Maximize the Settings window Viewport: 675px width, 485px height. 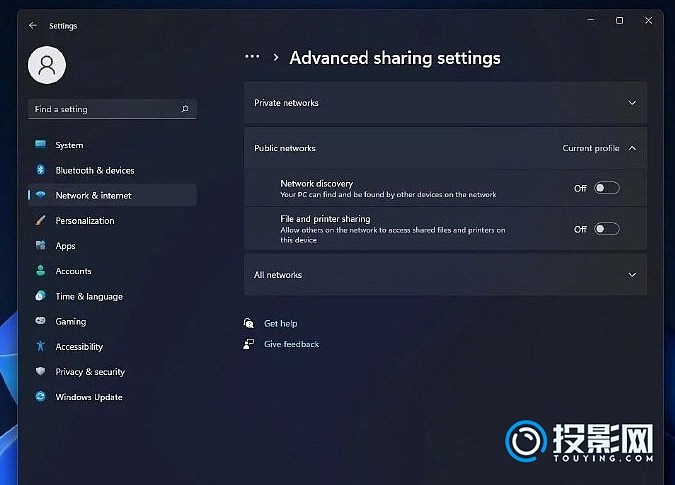coord(619,20)
